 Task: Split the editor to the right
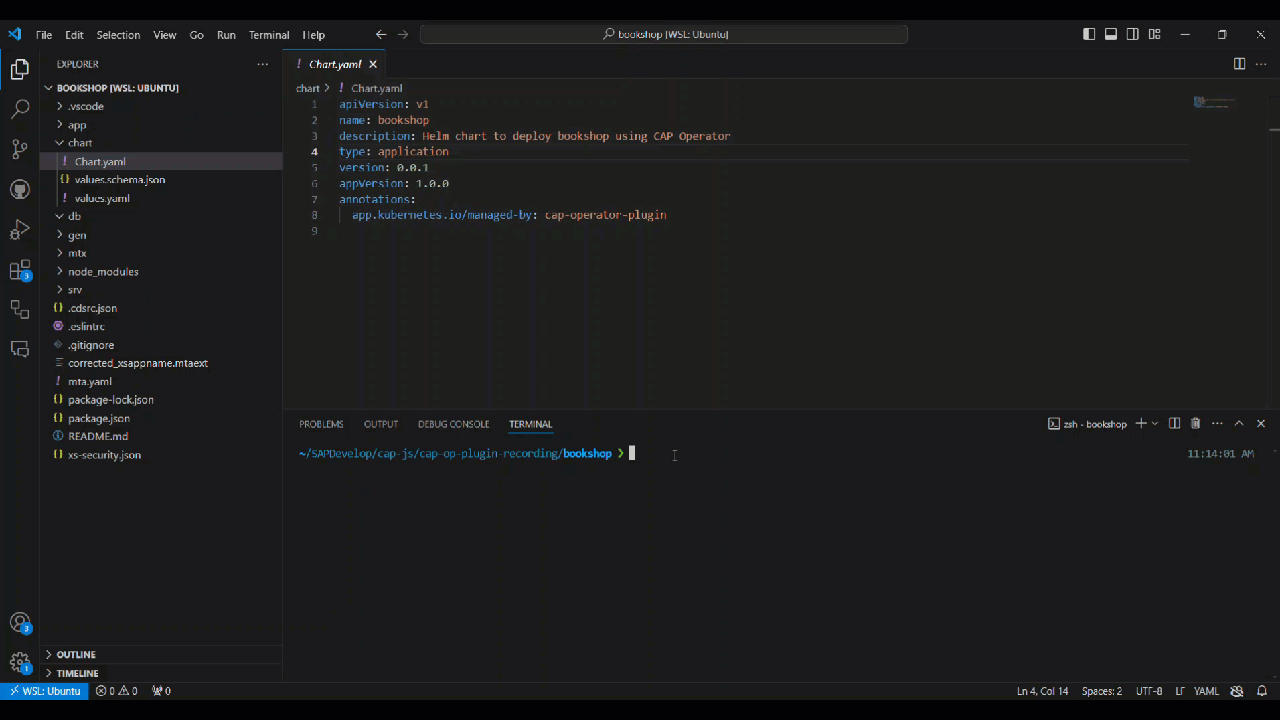tap(1239, 64)
